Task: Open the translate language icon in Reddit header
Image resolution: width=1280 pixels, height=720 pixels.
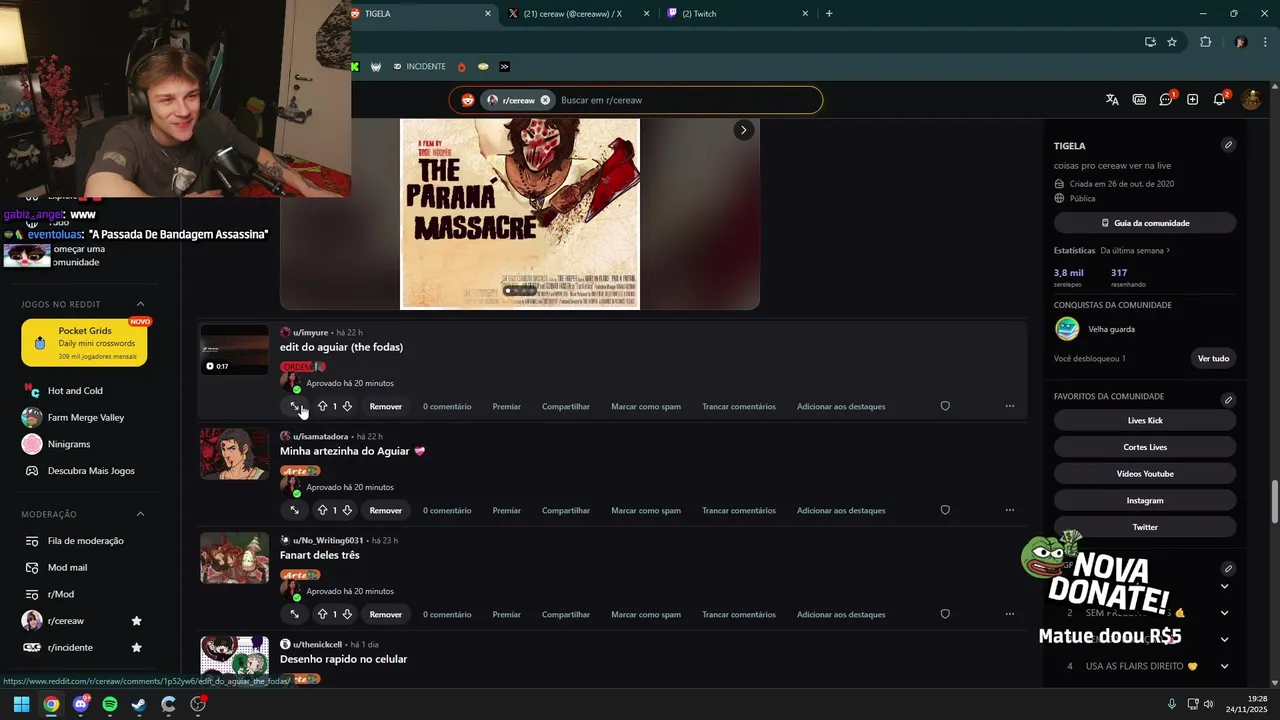Action: point(1112,100)
